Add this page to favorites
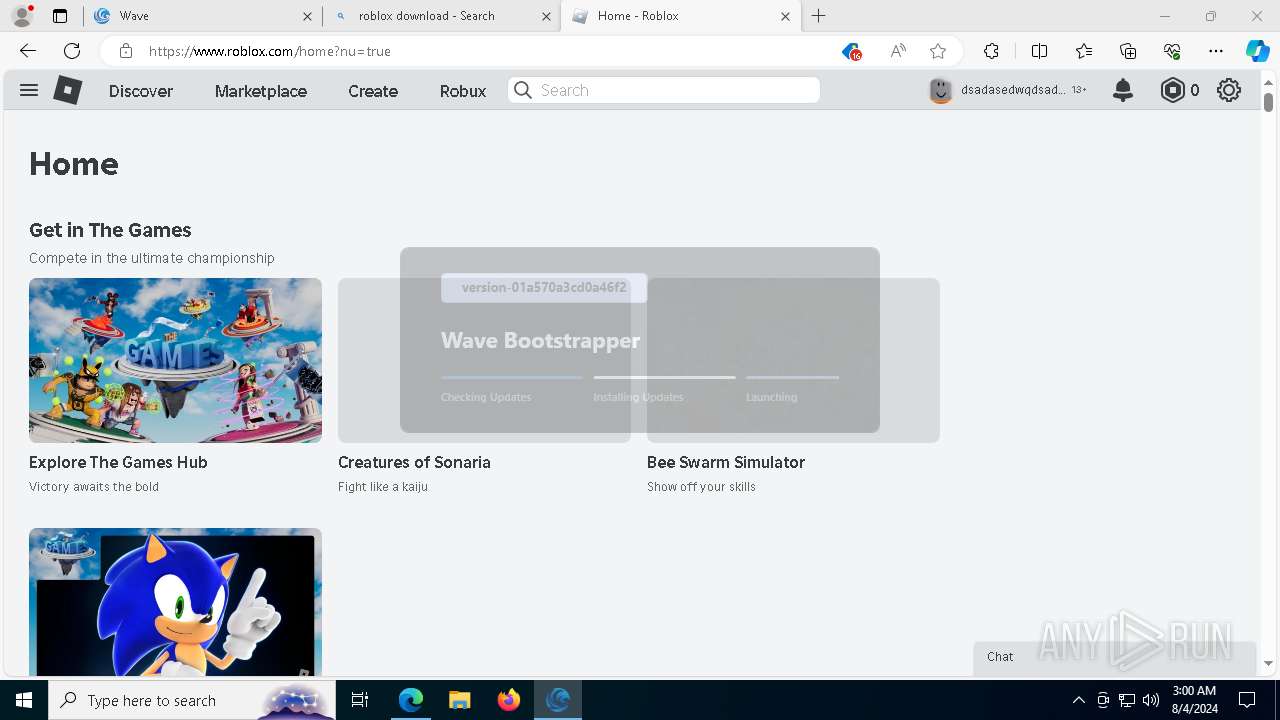The height and width of the screenshot is (720, 1280). (x=938, y=51)
